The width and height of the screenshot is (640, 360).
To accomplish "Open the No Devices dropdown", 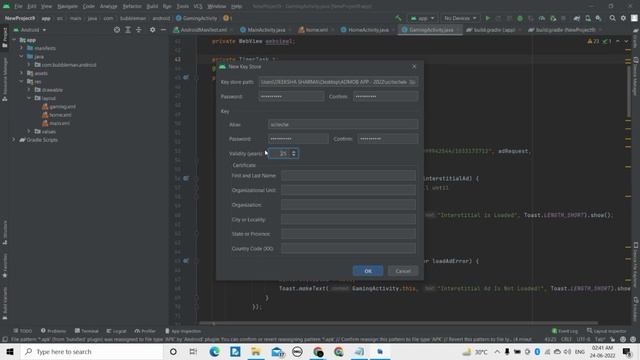I will pos(460,18).
